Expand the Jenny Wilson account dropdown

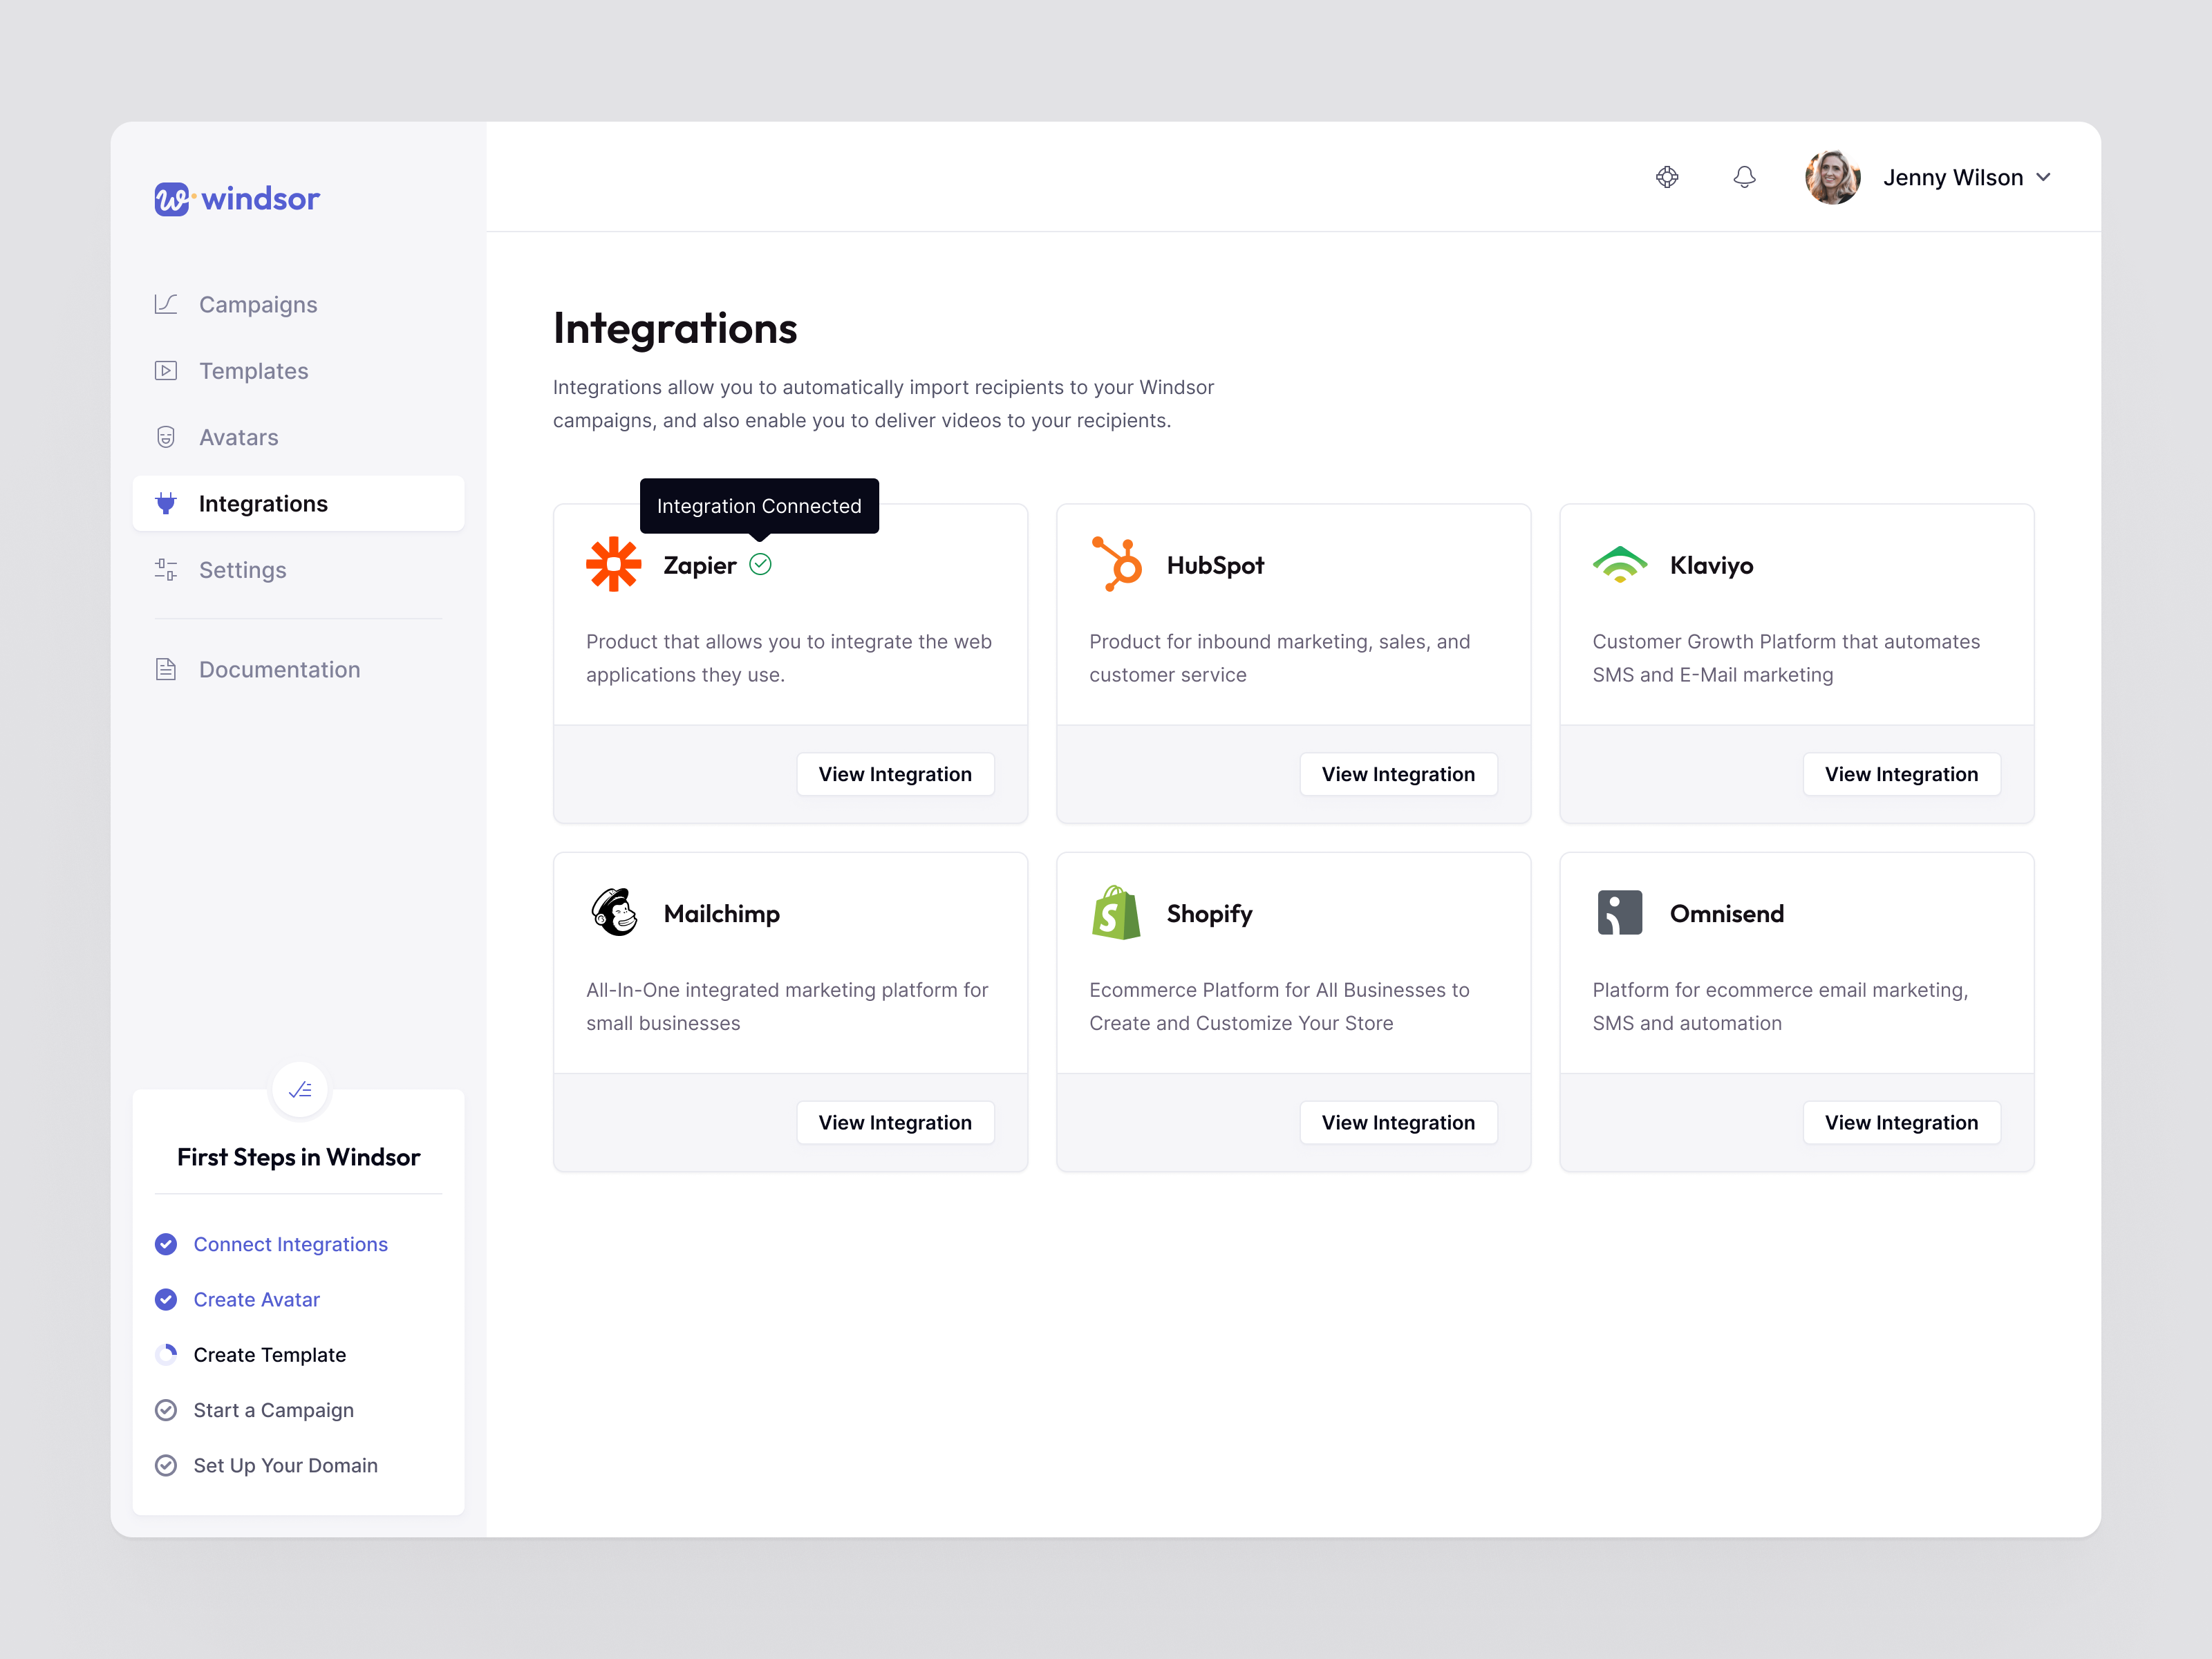(2044, 177)
